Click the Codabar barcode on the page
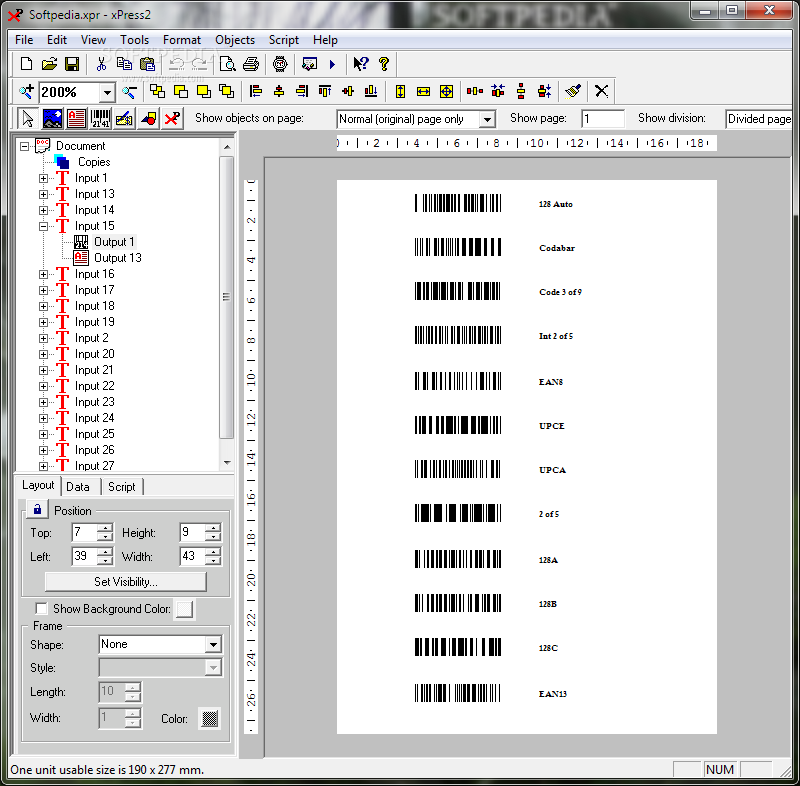This screenshot has width=800, height=786. [458, 247]
